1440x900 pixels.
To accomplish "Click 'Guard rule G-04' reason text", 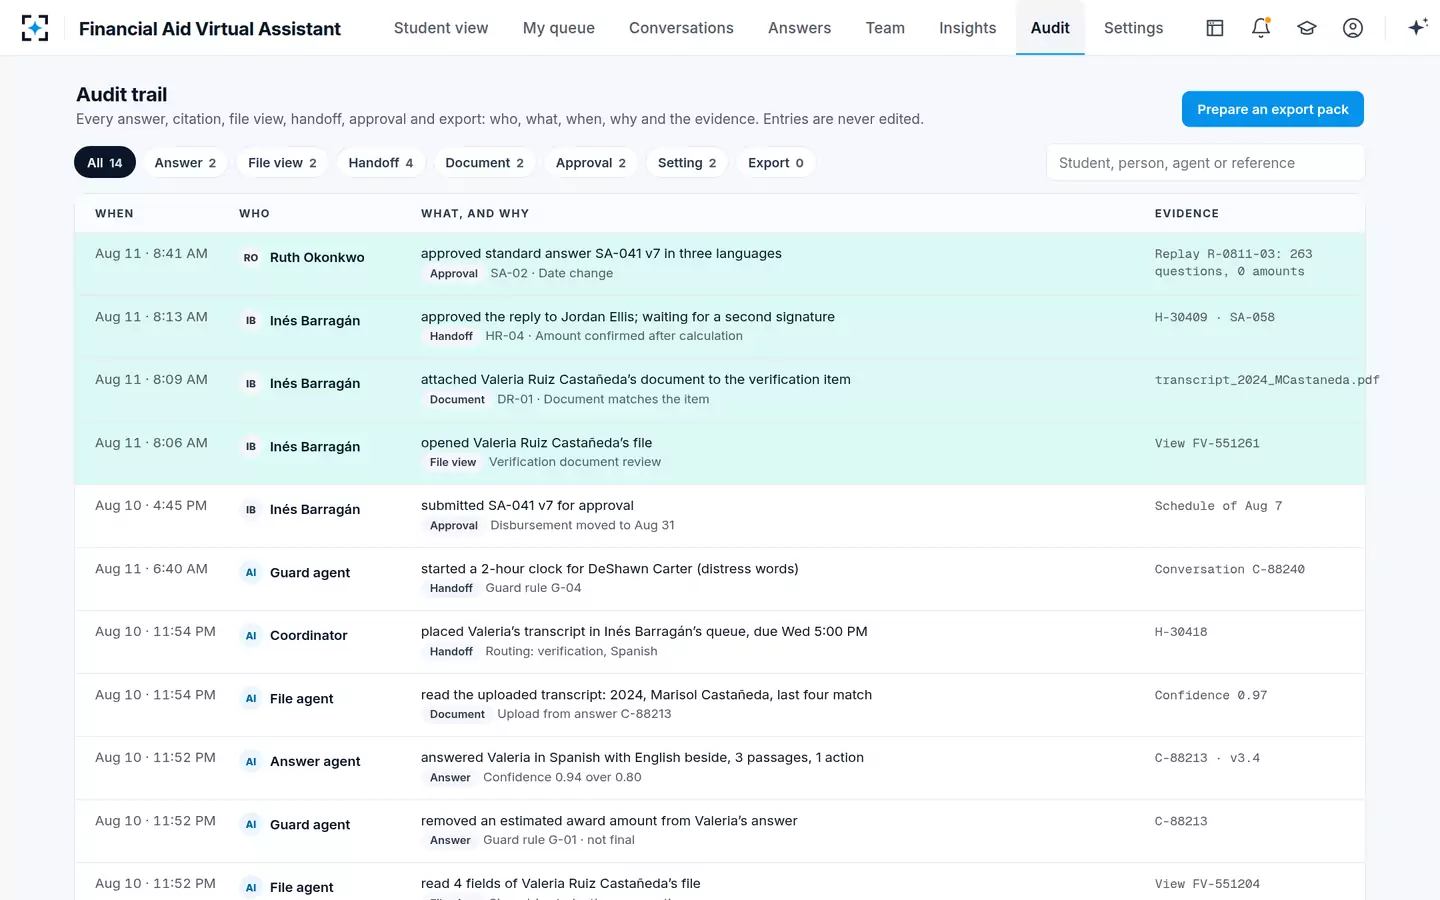I will (x=533, y=588).
